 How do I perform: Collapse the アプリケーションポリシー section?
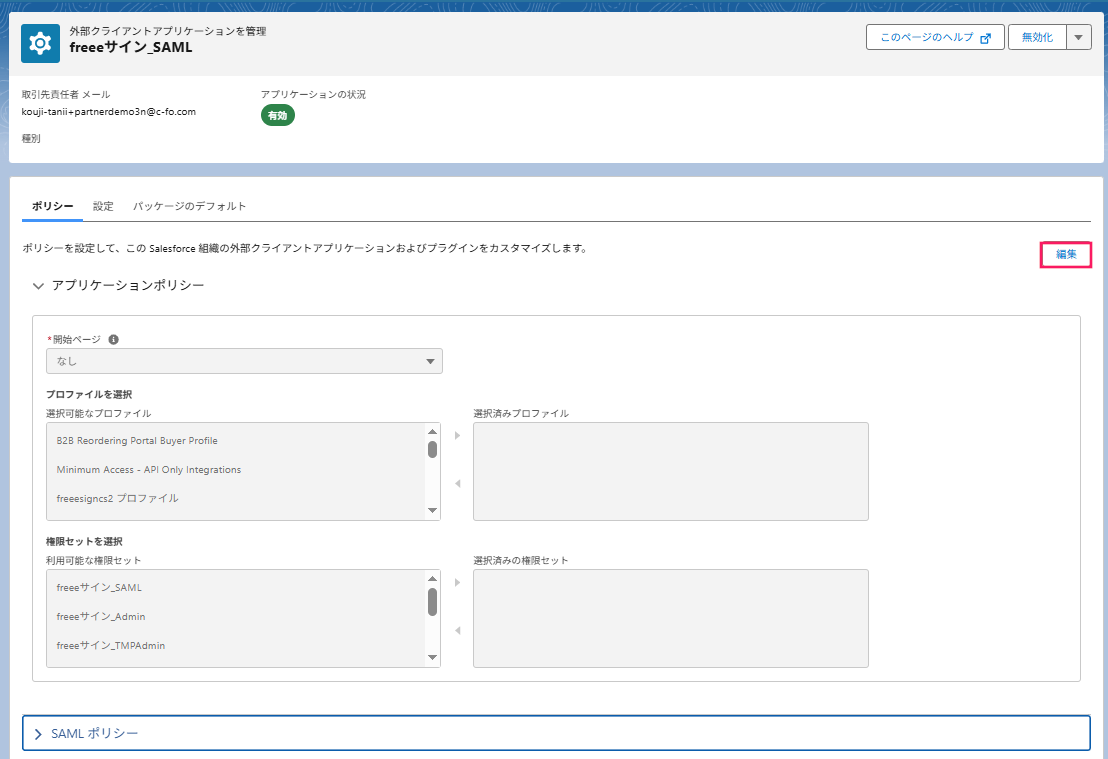point(38,286)
